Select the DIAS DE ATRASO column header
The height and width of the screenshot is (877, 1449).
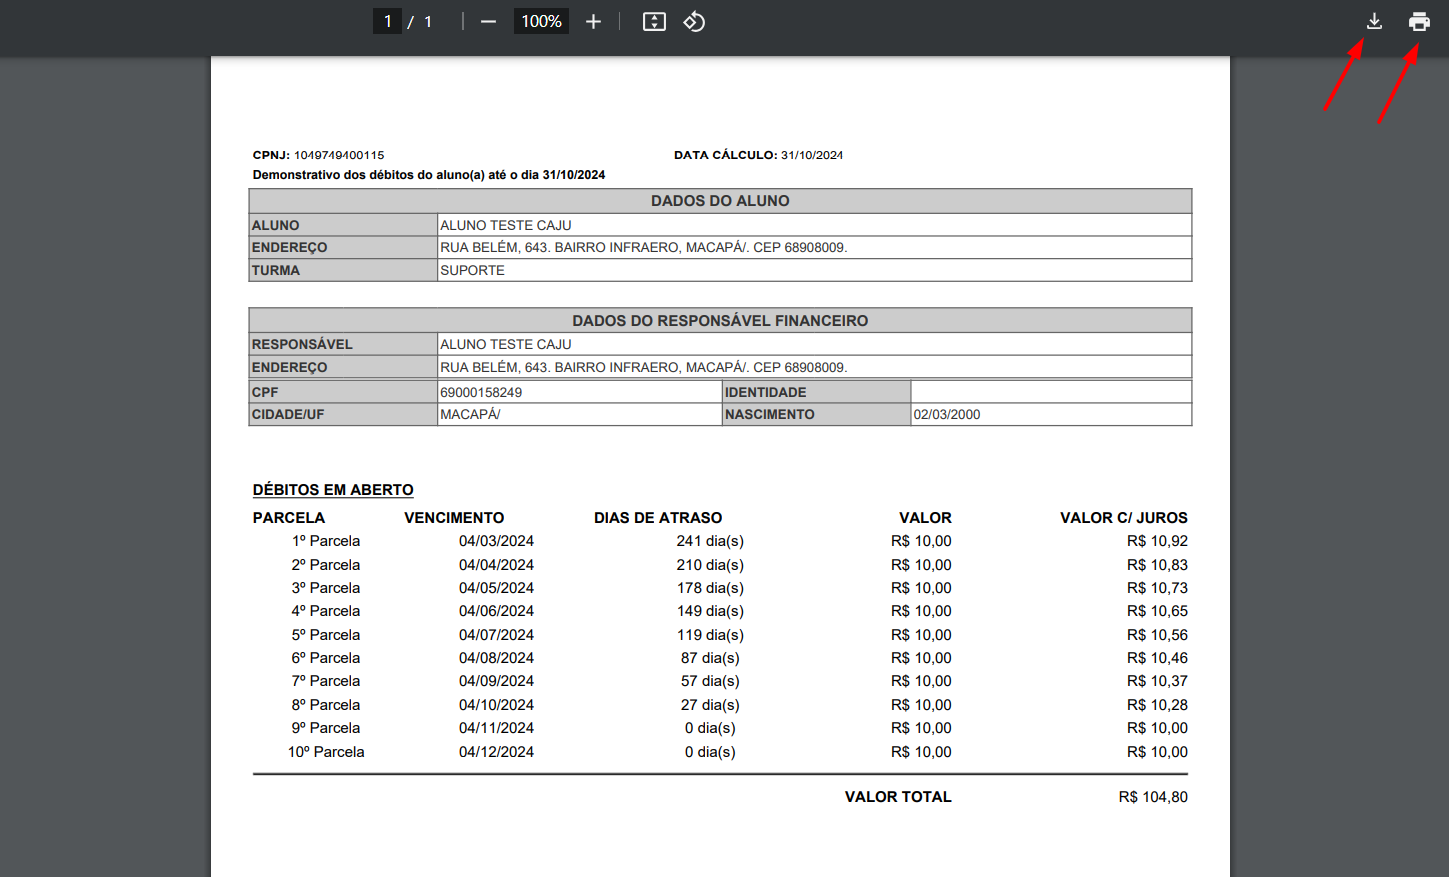tap(658, 518)
